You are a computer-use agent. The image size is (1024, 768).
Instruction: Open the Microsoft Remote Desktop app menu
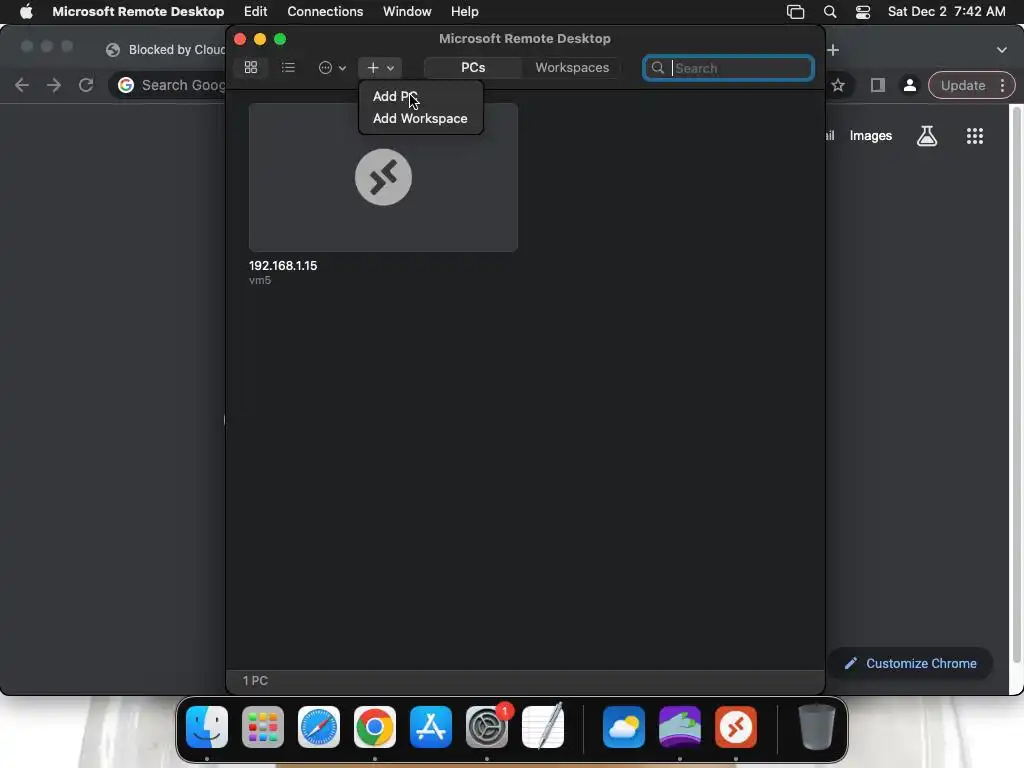(x=138, y=11)
